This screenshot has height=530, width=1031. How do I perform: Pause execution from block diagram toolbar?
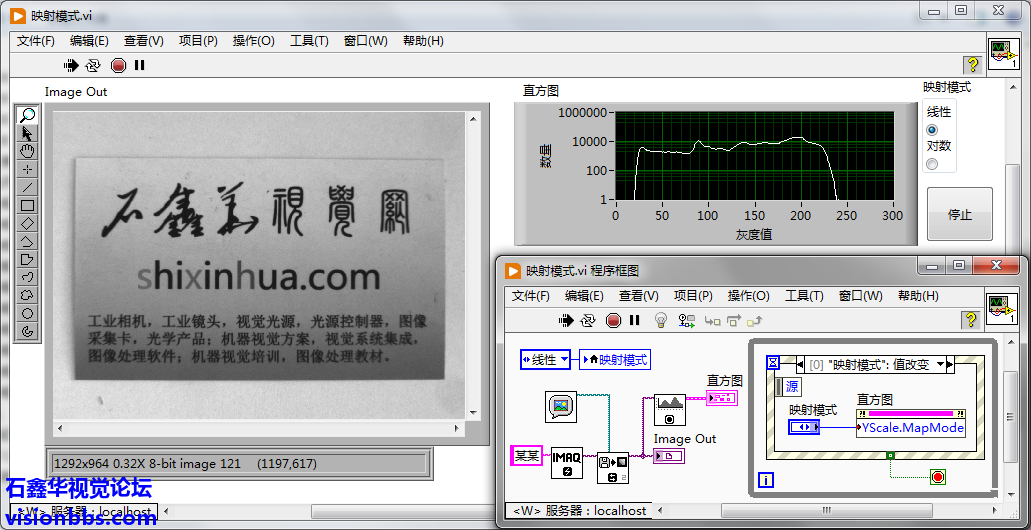point(635,320)
